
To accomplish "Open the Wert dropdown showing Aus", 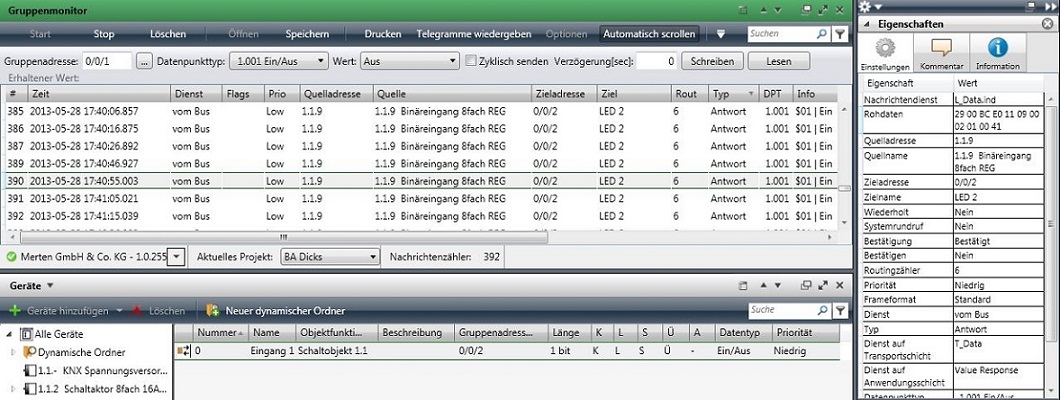I will (x=408, y=61).
